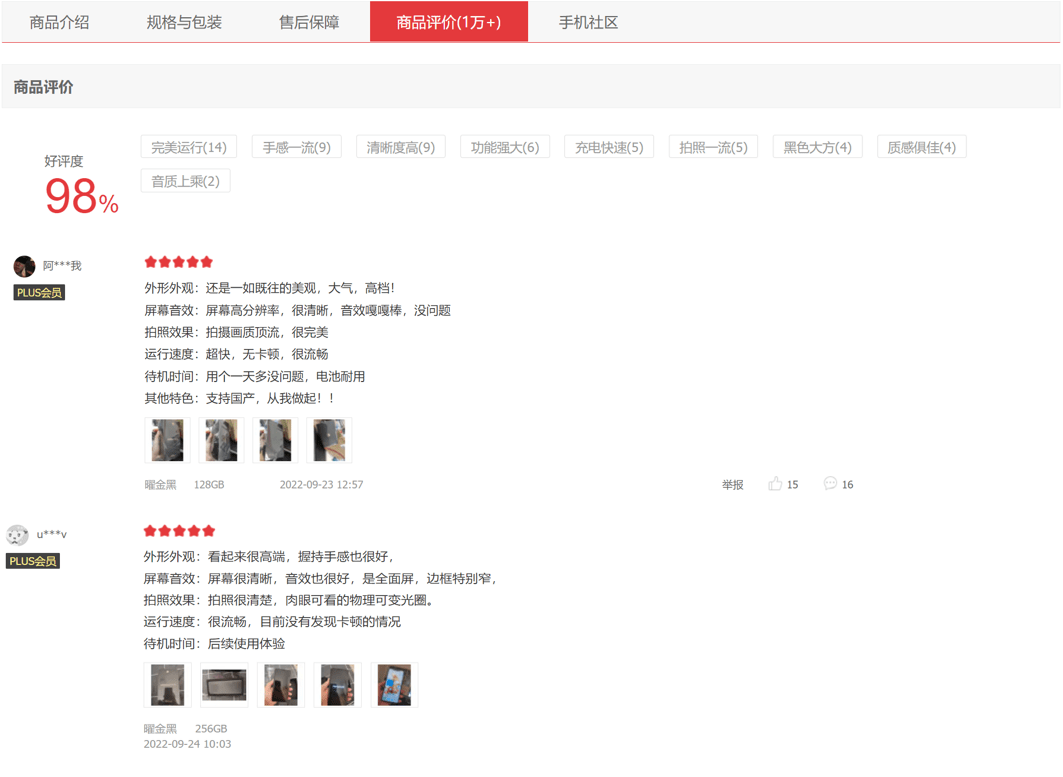The width and height of the screenshot is (1063, 777).
Task: Click 商品评价 section heading
Action: 43,87
